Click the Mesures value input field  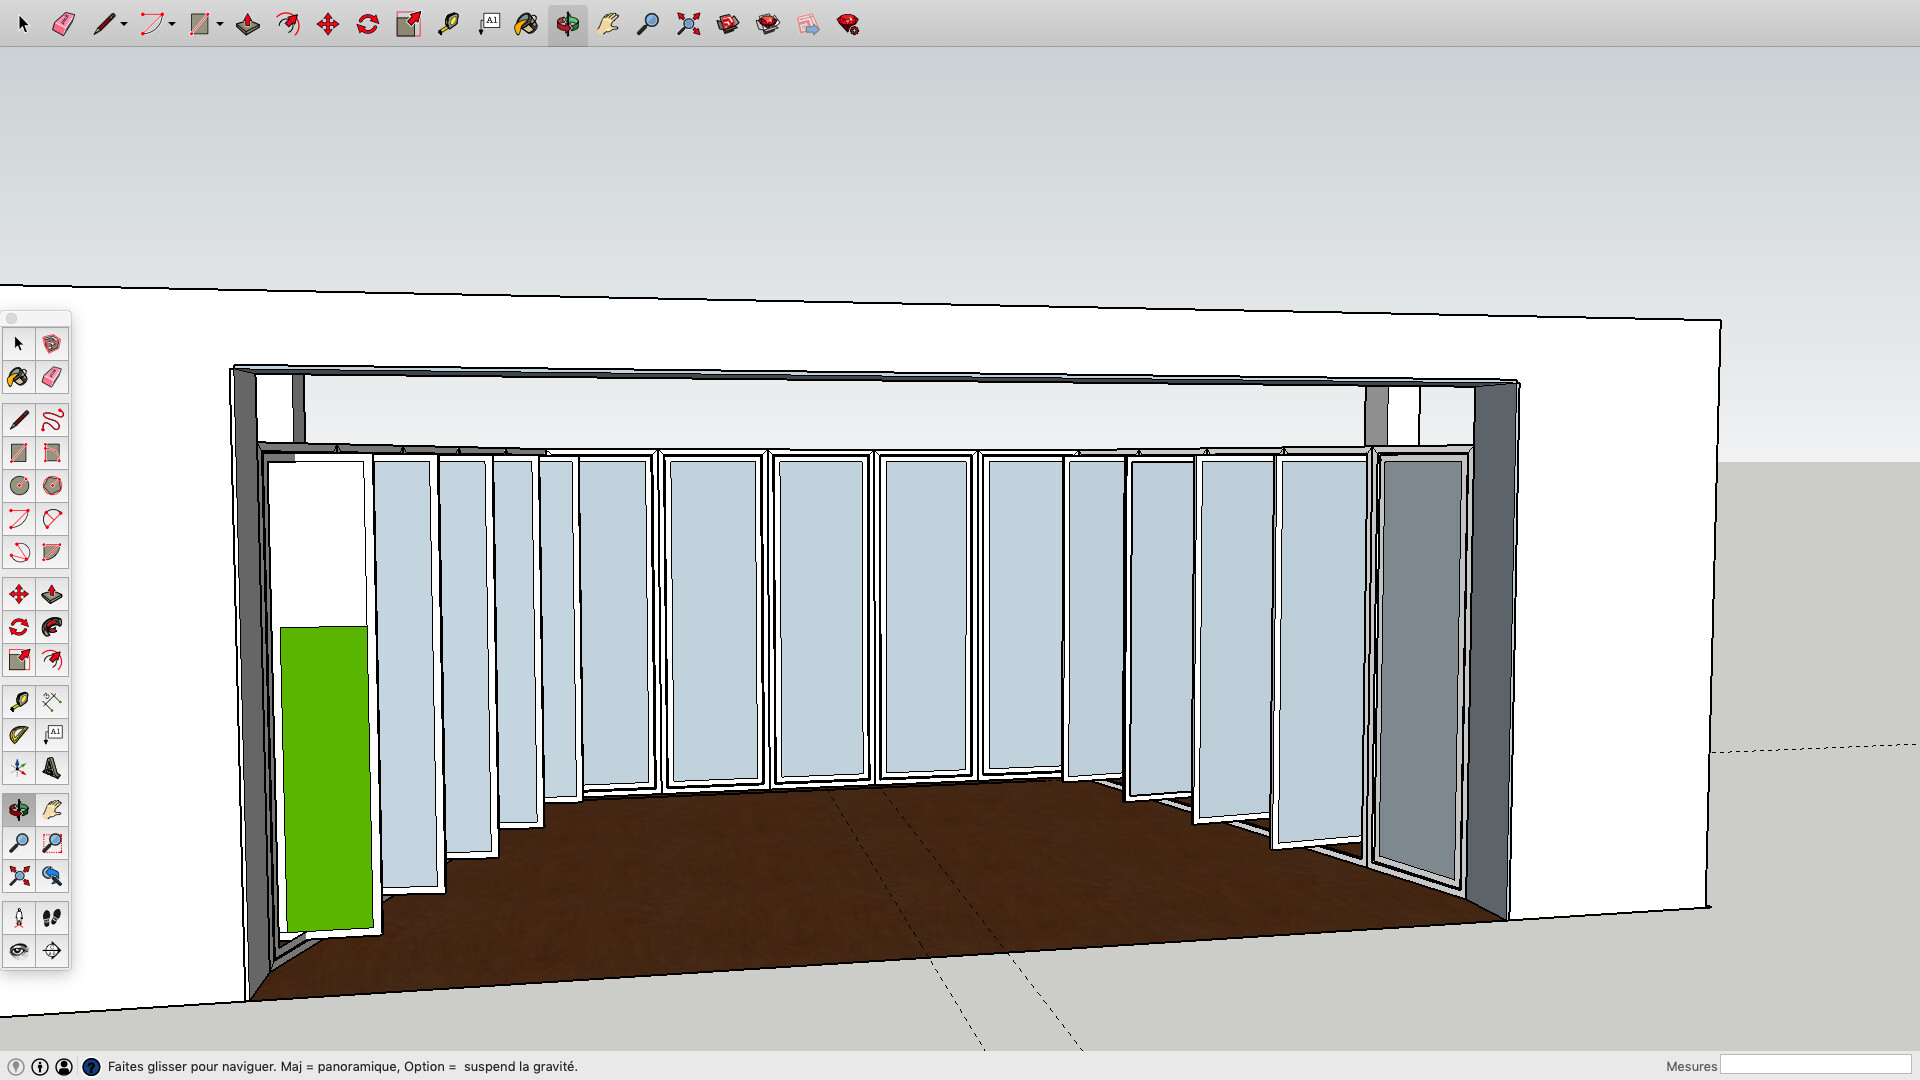tap(1815, 1066)
